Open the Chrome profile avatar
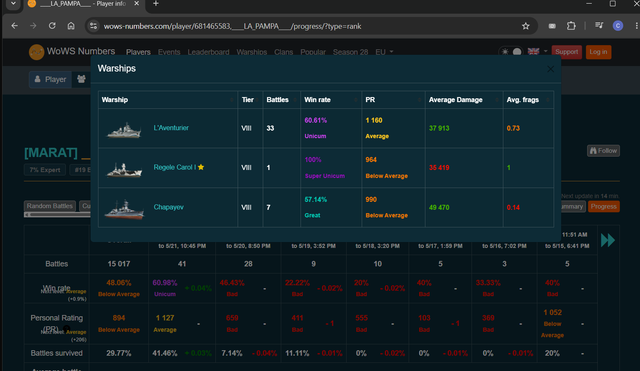Viewport: 640px width, 371px height. (618, 26)
